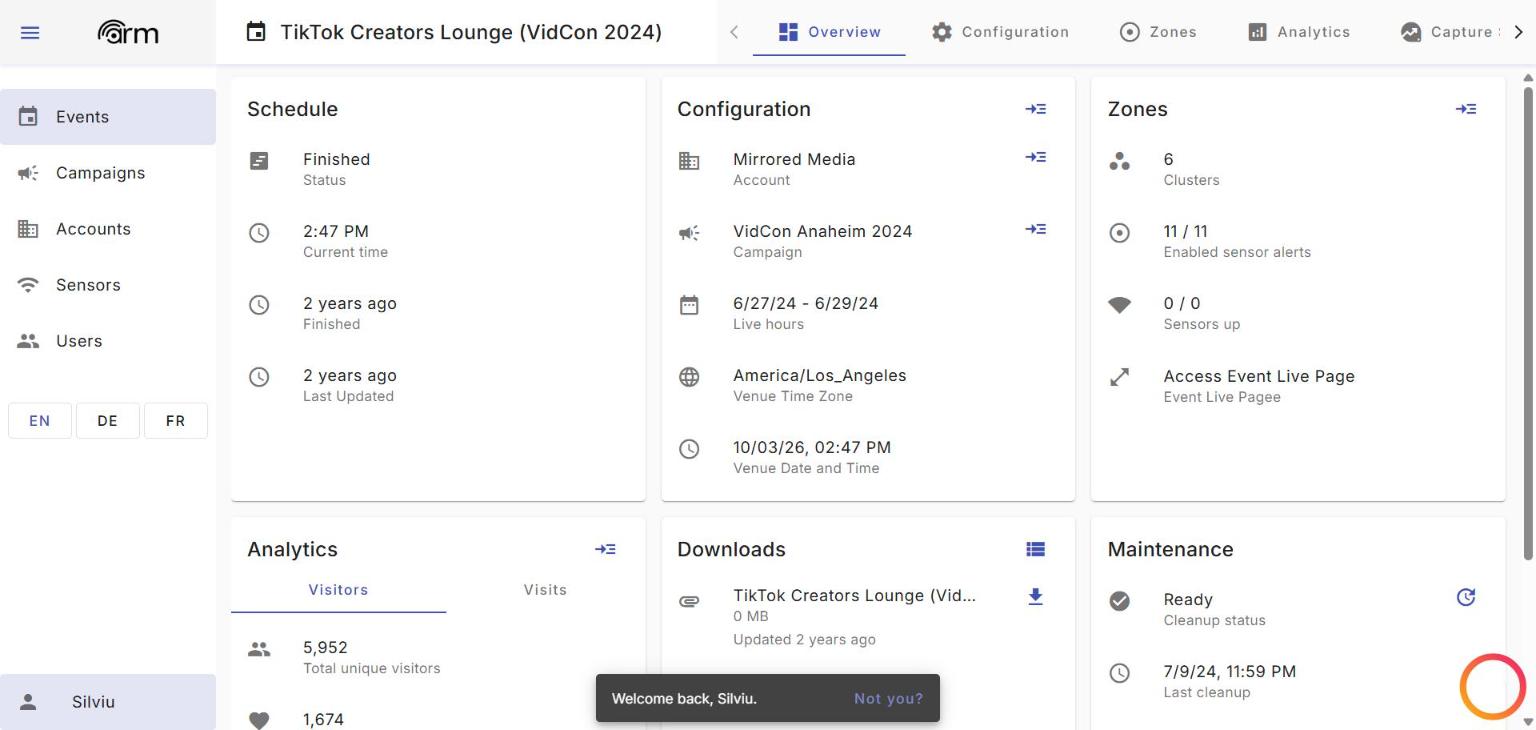Go to Events in sidebar
The width and height of the screenshot is (1536, 730).
108,117
